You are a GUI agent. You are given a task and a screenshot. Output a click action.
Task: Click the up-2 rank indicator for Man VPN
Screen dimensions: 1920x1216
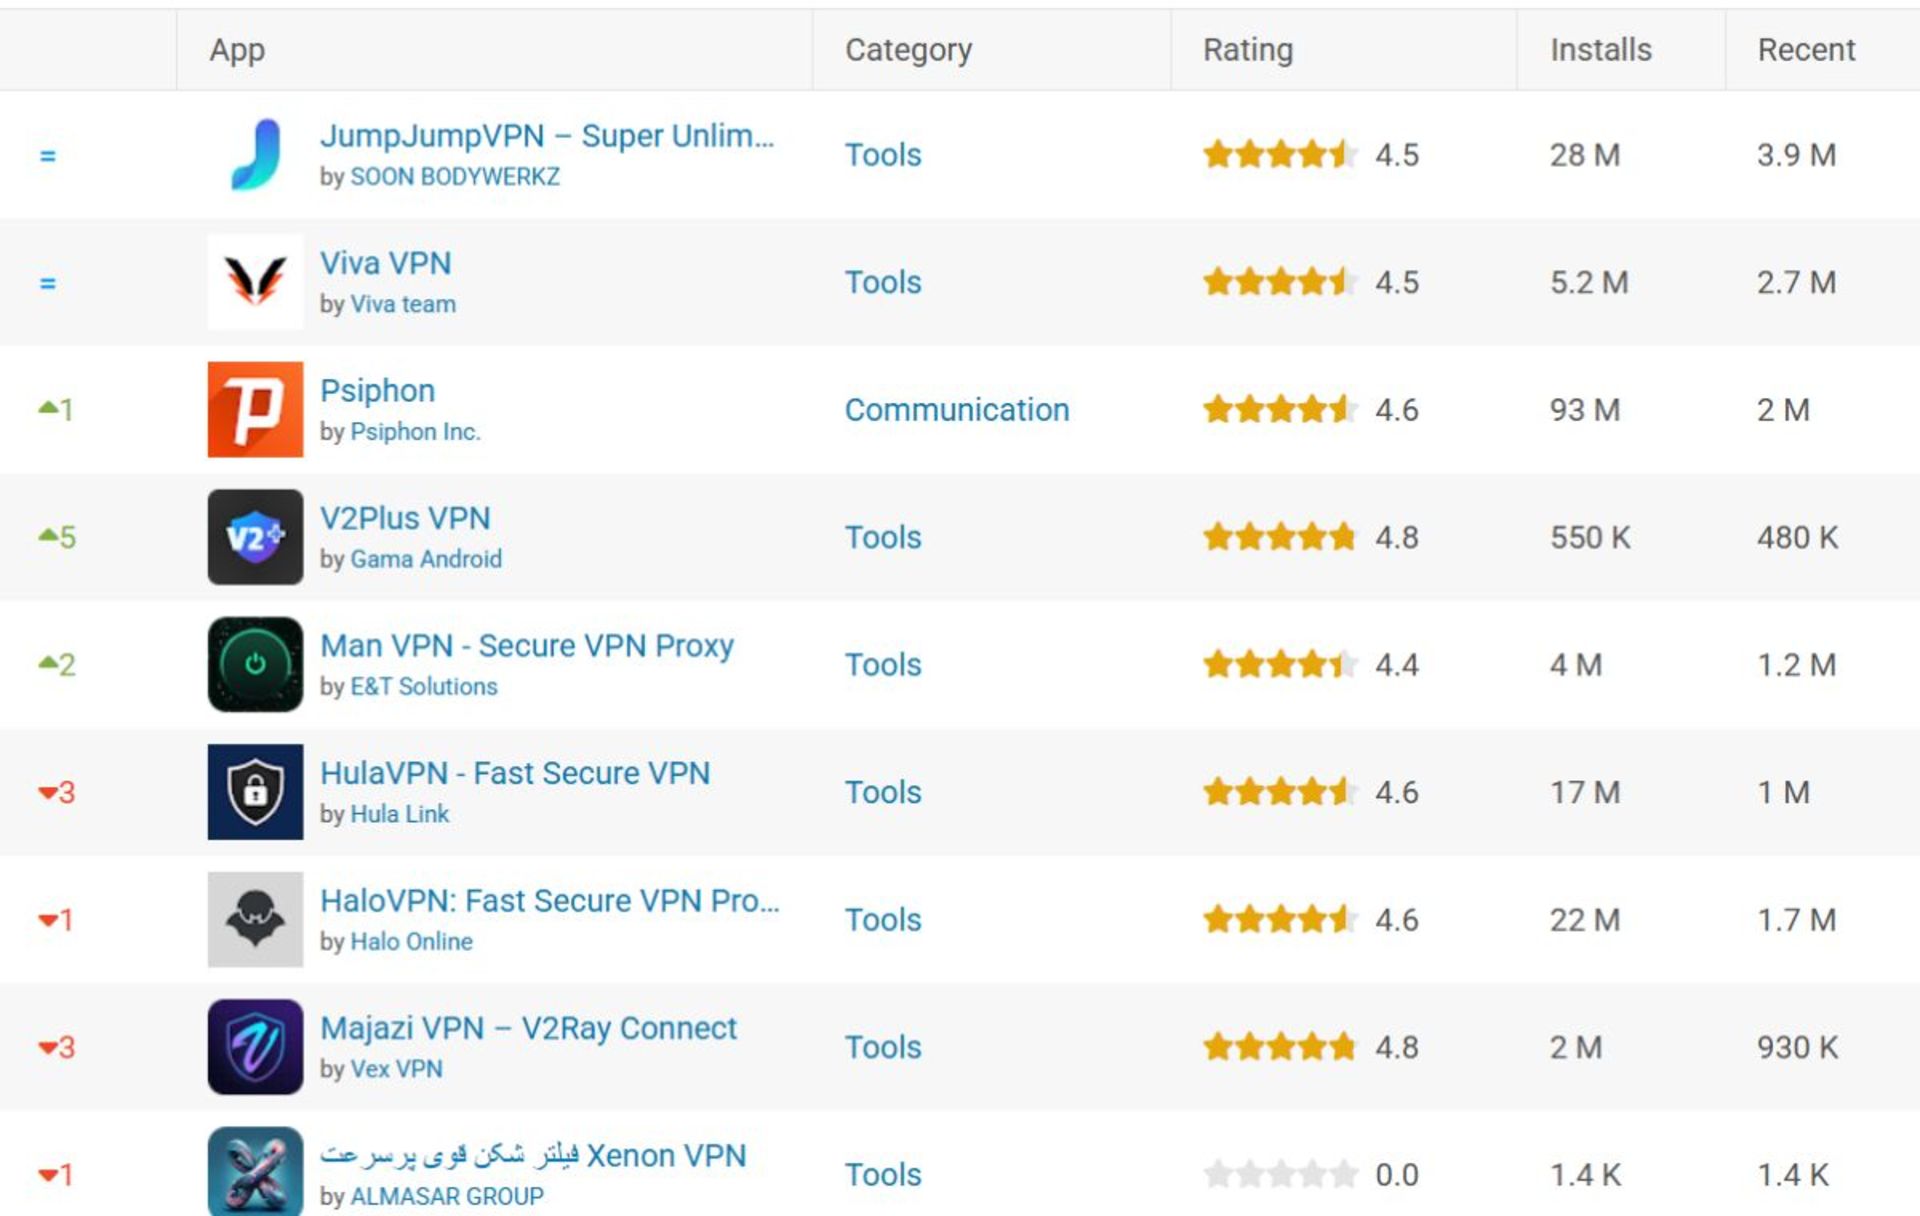57,664
